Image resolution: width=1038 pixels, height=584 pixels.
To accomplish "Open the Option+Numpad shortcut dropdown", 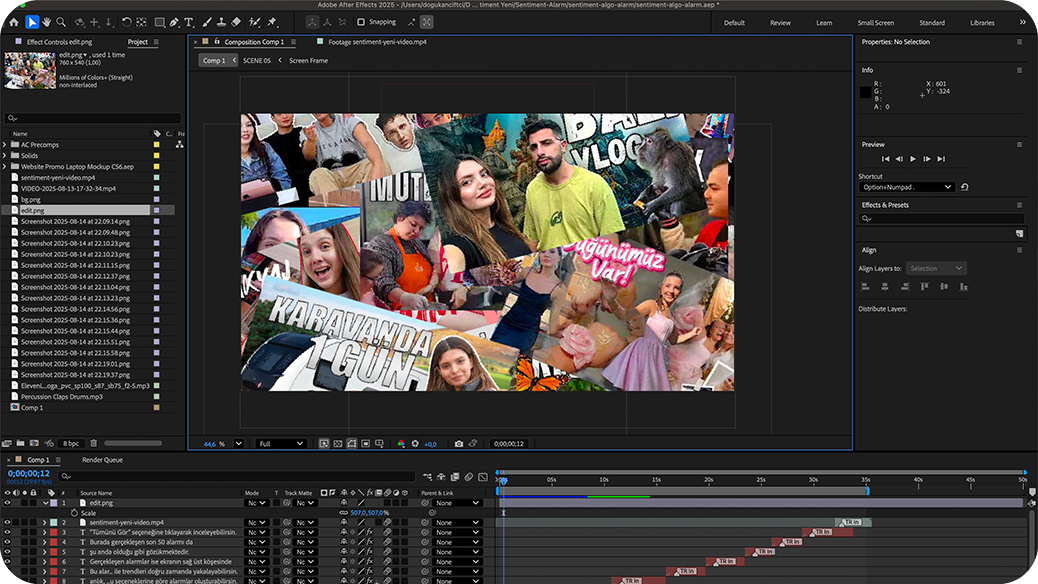I will point(907,187).
